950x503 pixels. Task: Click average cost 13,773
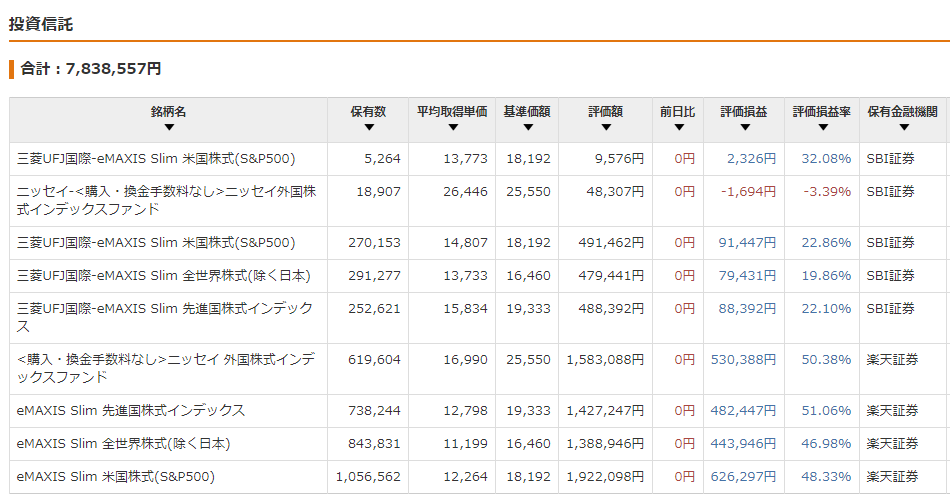465,159
